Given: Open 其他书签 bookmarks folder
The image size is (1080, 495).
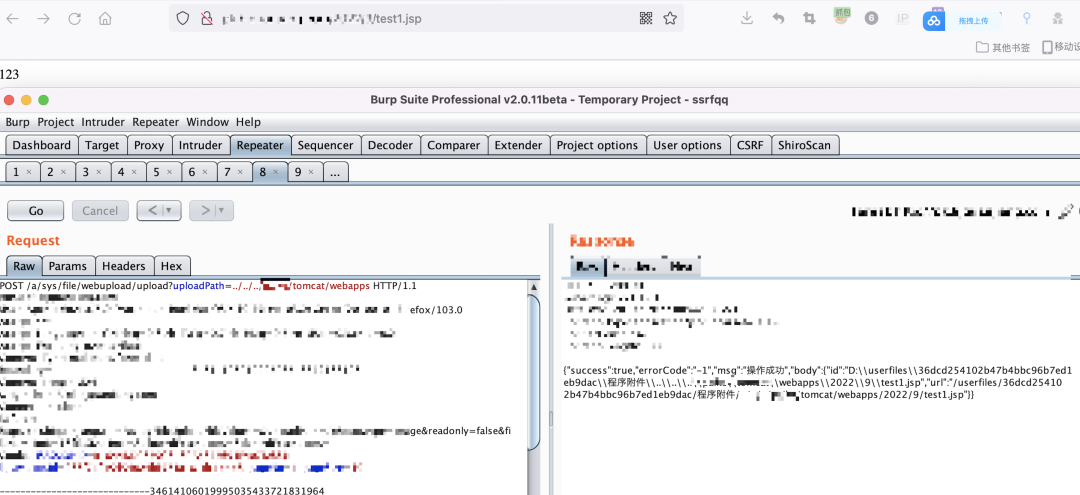Looking at the screenshot, I should pos(1004,48).
